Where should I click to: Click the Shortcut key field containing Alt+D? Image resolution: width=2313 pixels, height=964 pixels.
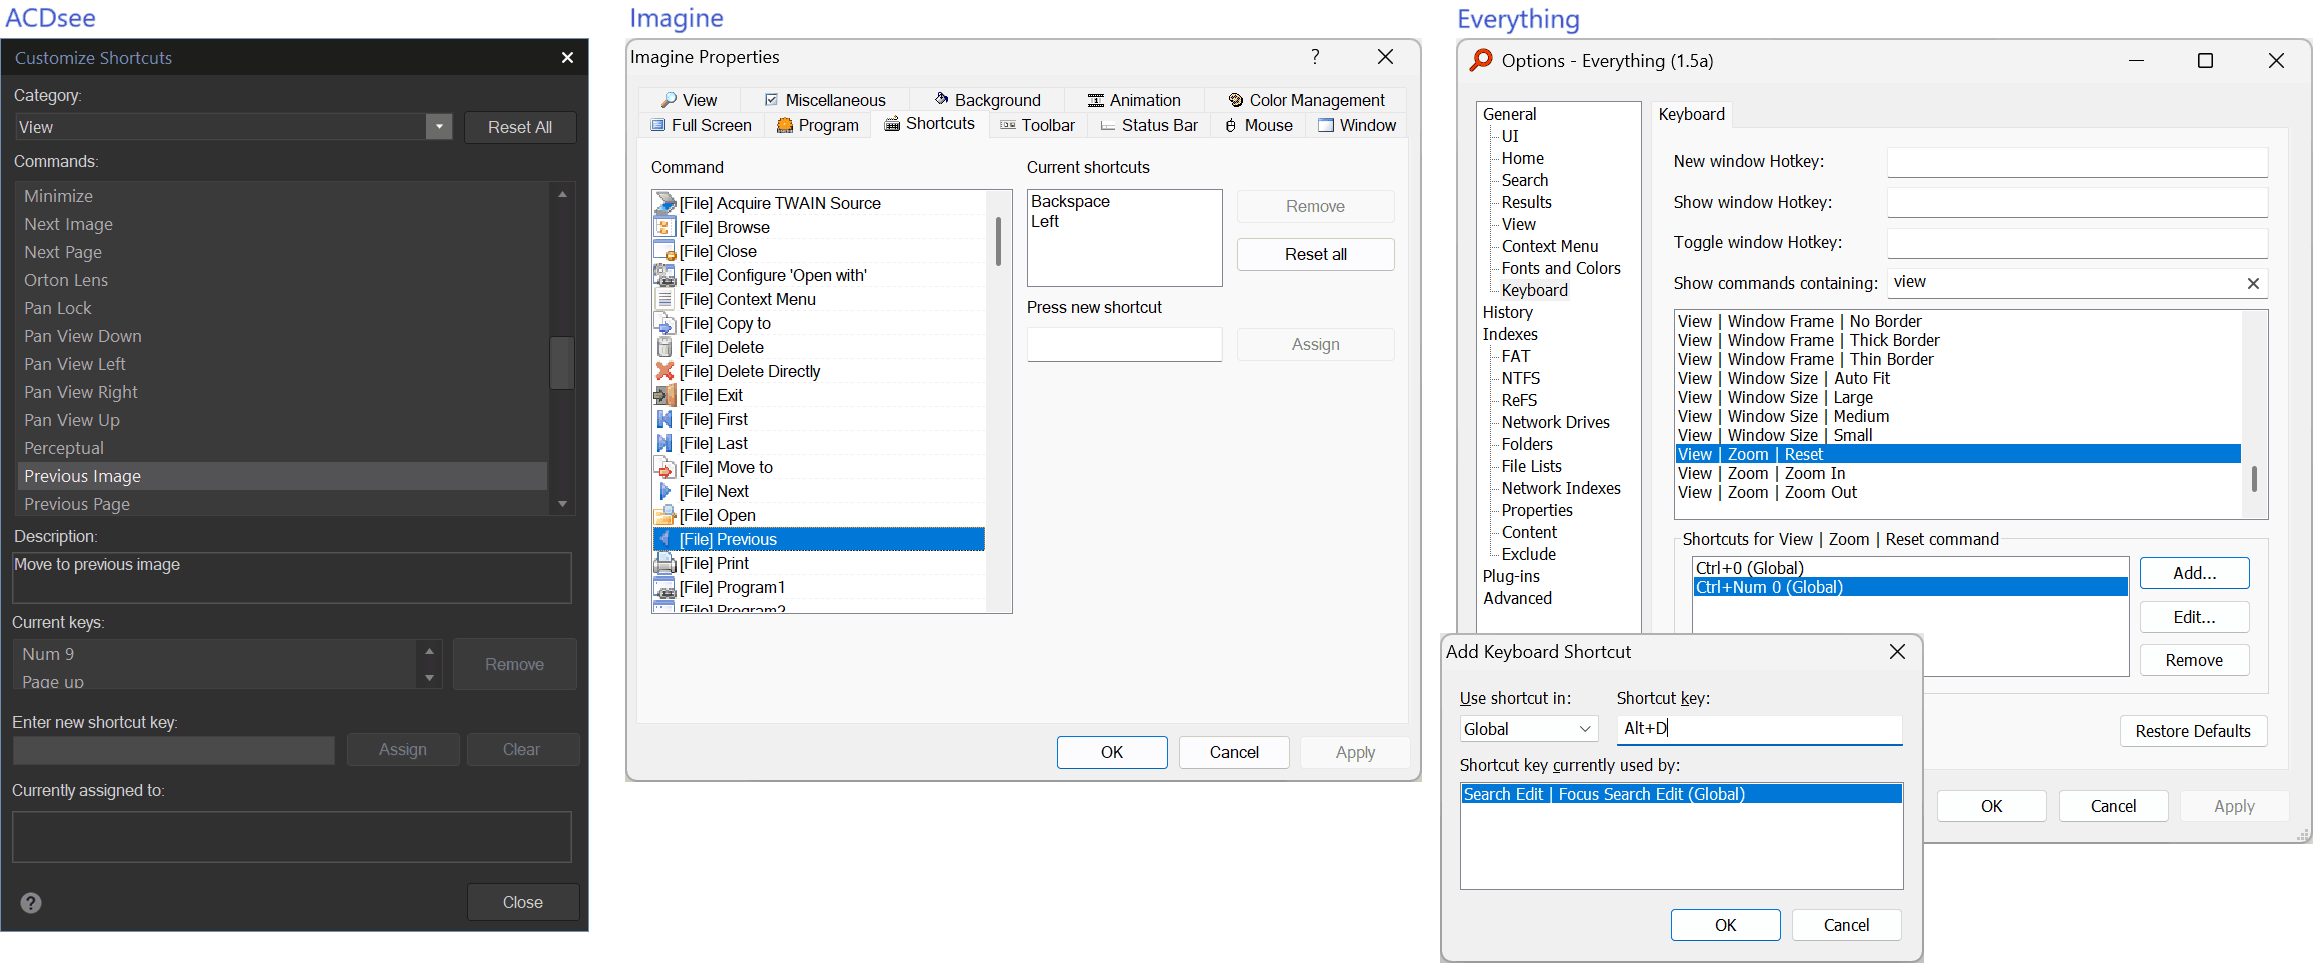tap(1759, 729)
